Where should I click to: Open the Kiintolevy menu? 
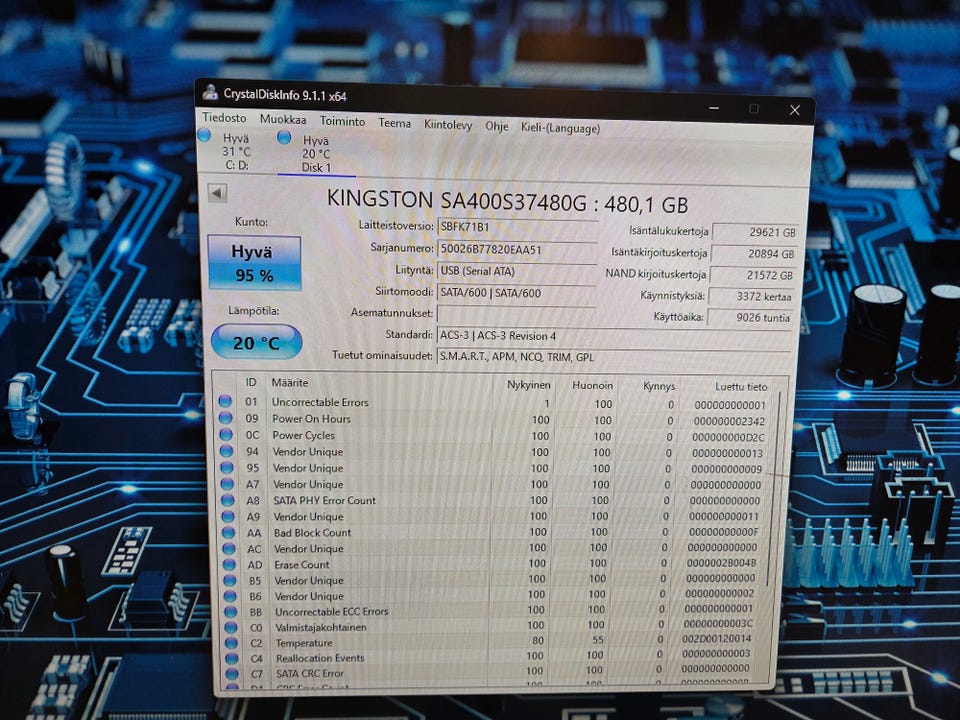(x=448, y=125)
